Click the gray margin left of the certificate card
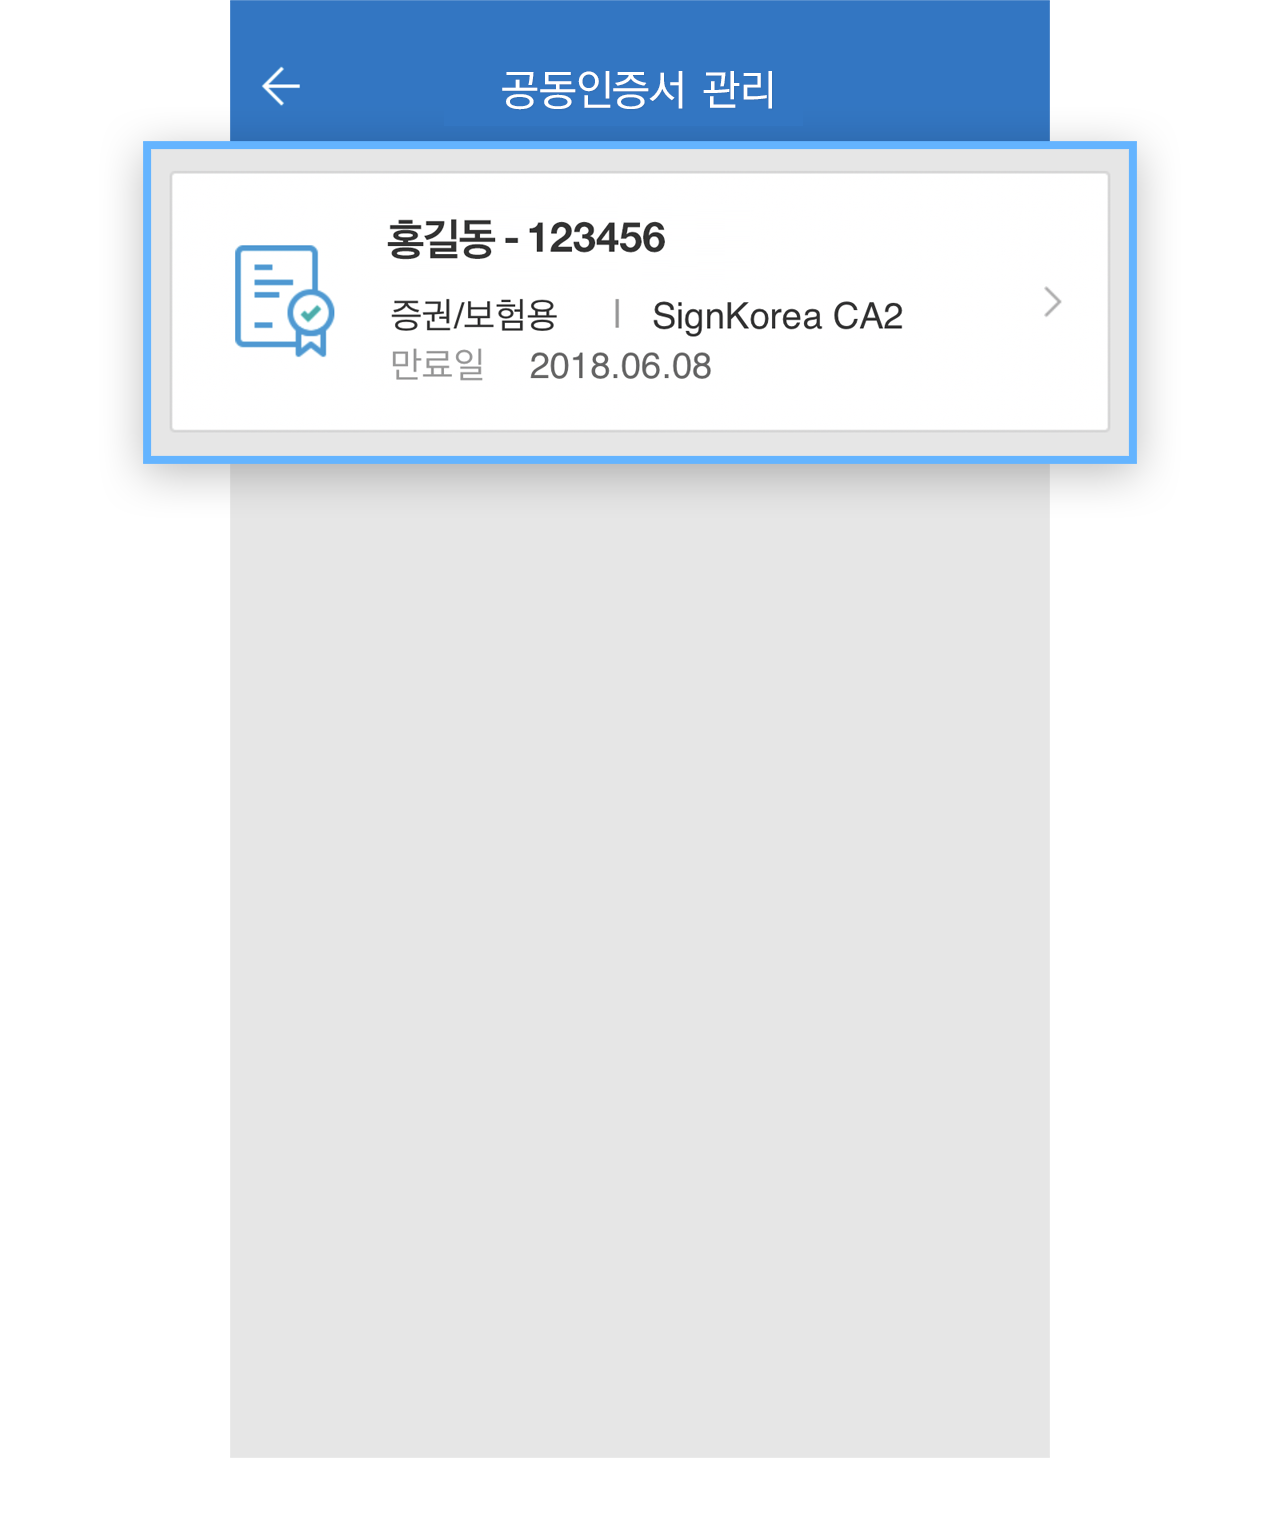The width and height of the screenshot is (1280, 1525). pyautogui.click(x=160, y=302)
